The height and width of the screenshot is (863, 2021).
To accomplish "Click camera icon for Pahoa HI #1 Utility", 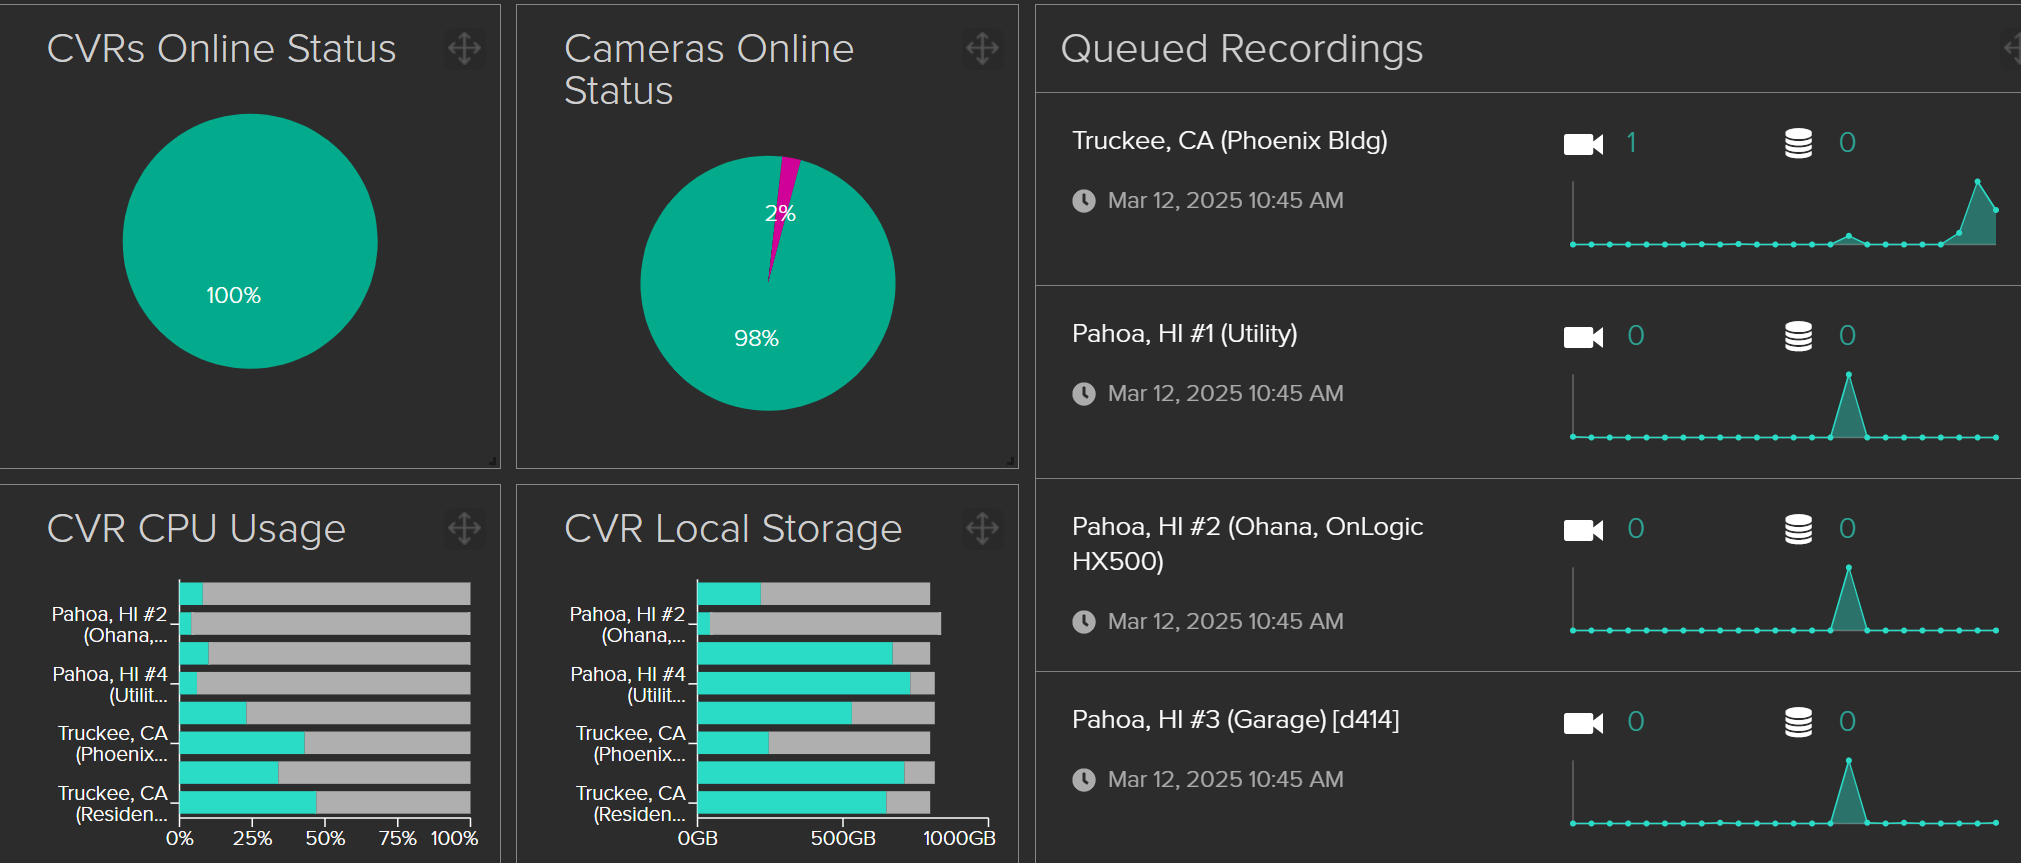I will (1583, 337).
